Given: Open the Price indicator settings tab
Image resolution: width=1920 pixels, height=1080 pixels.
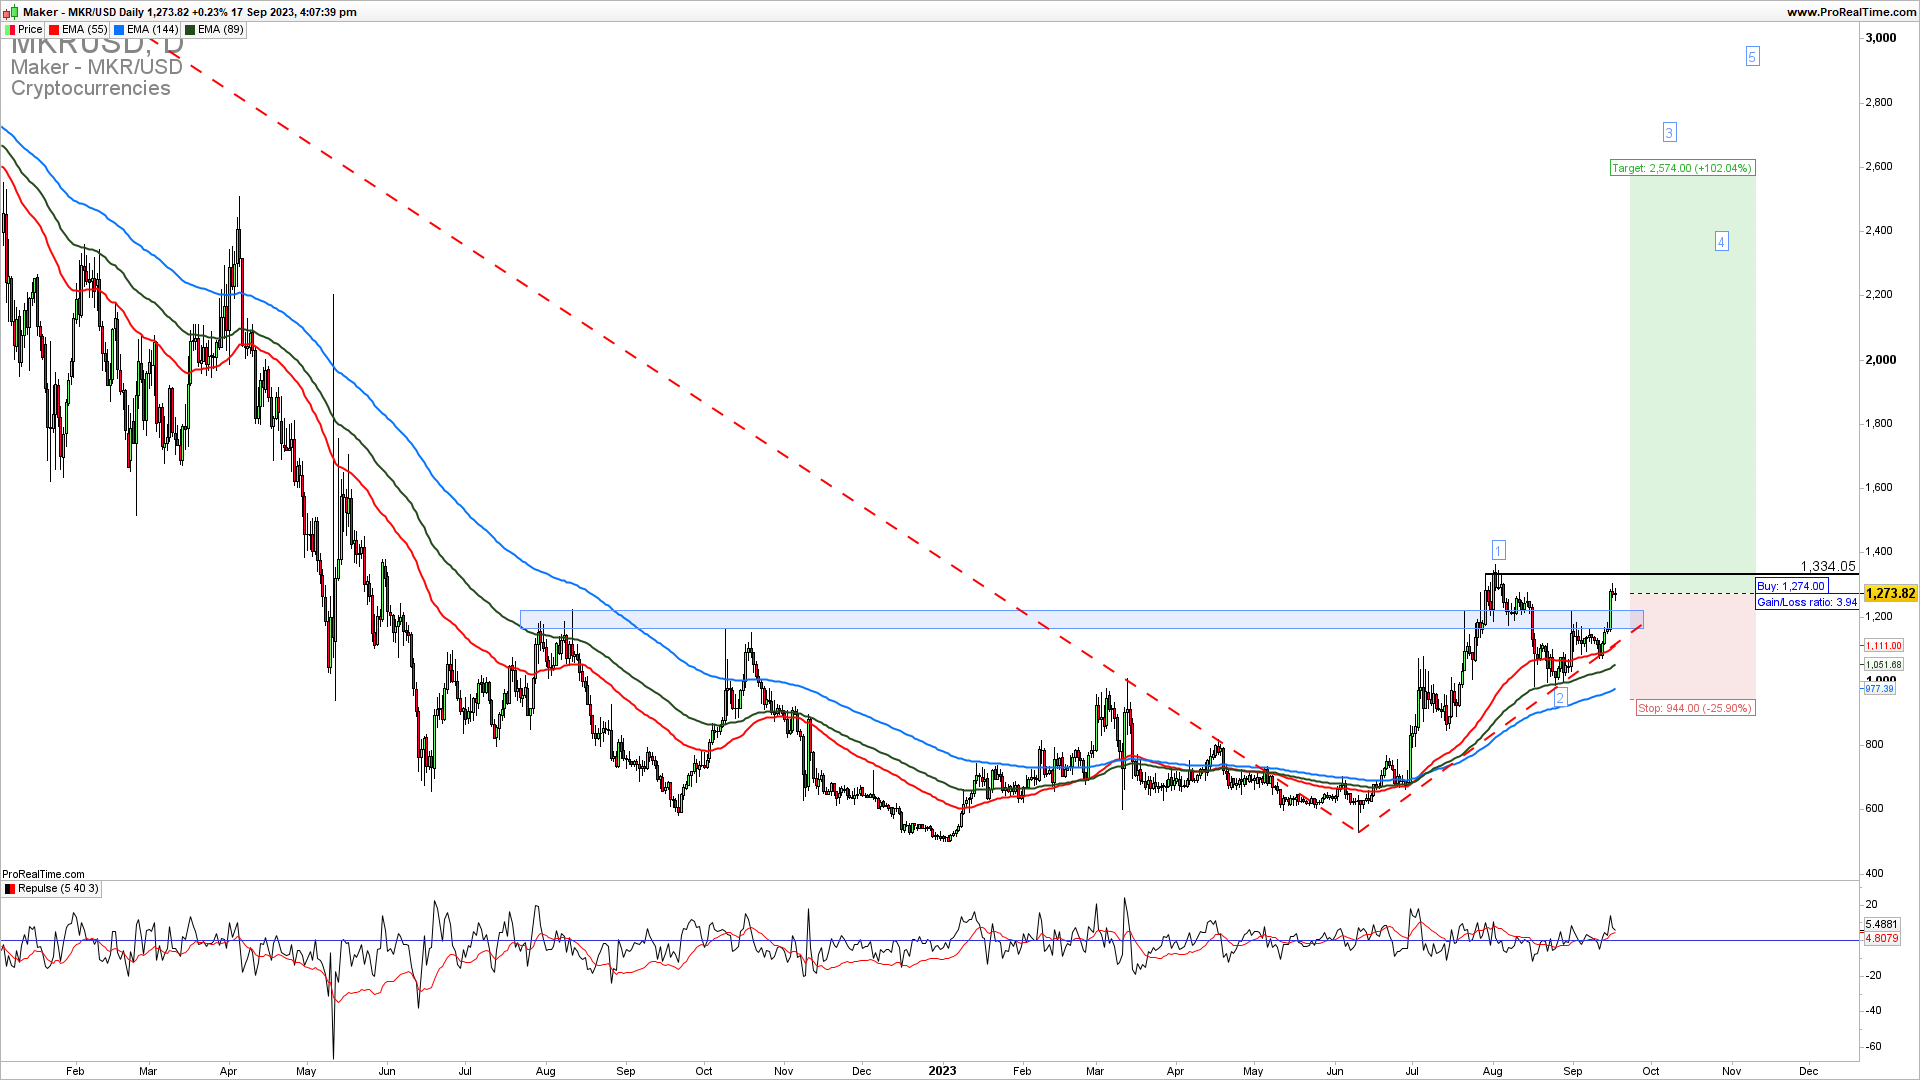Looking at the screenshot, I should coord(24,30).
